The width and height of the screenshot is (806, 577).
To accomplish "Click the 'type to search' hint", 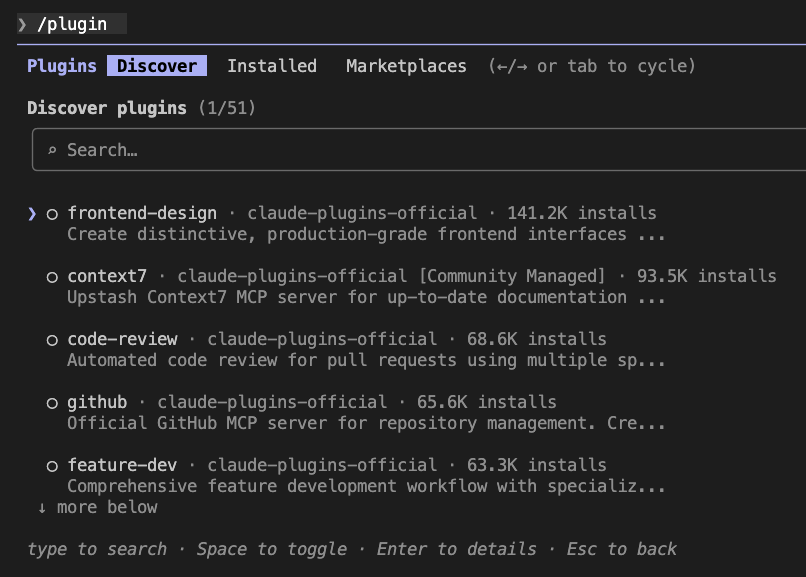I will (x=97, y=549).
